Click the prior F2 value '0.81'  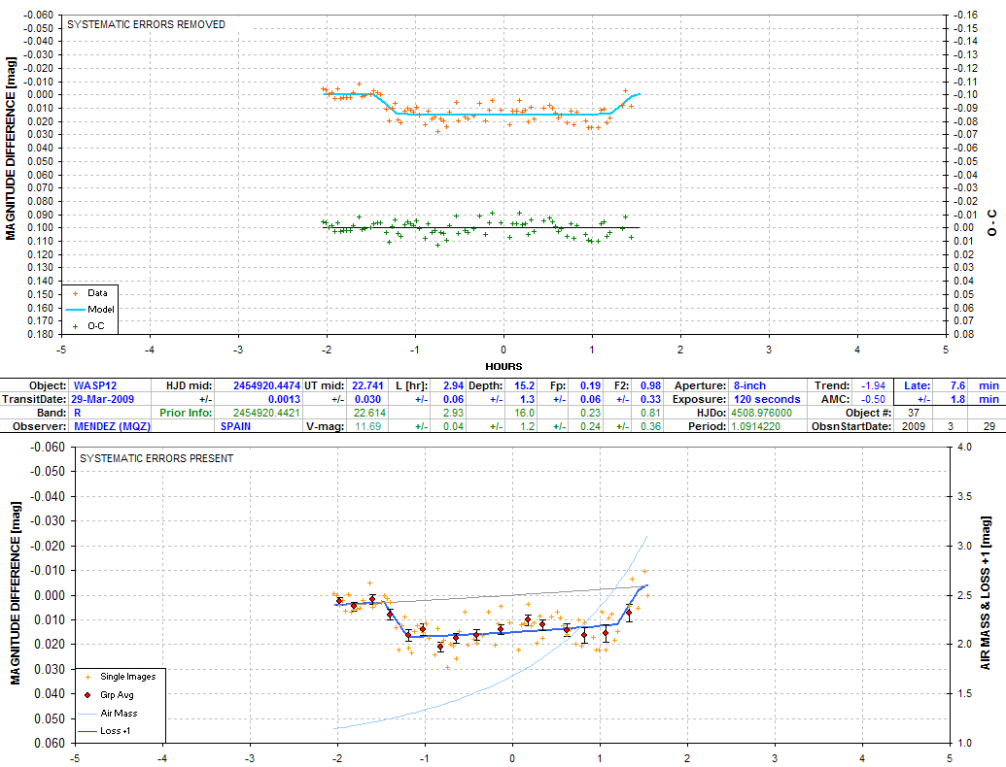[x=651, y=413]
